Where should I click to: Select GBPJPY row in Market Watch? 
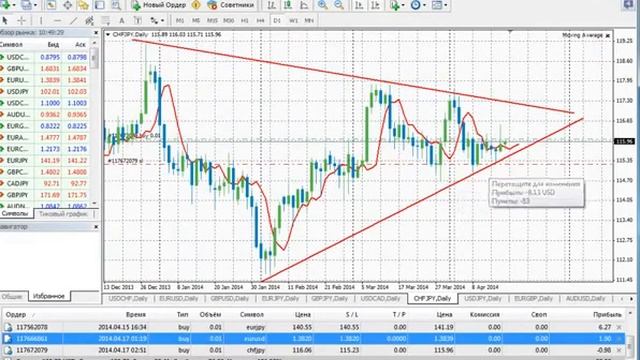(x=45, y=195)
